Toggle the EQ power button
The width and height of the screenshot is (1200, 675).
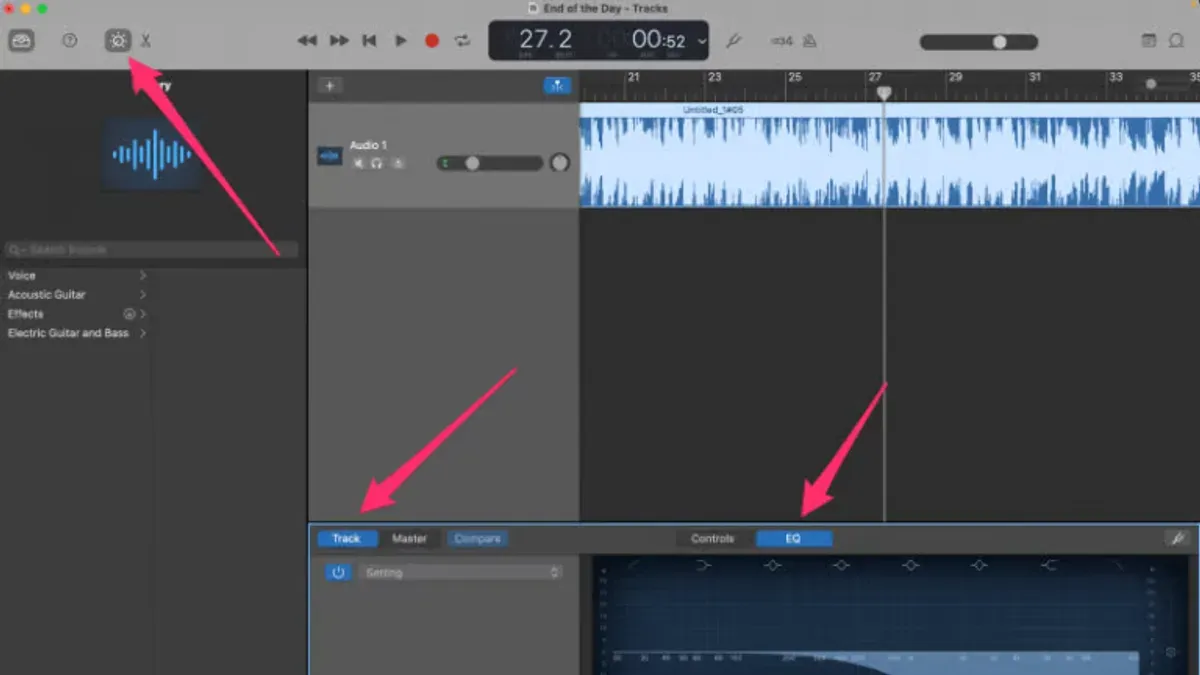(x=338, y=573)
